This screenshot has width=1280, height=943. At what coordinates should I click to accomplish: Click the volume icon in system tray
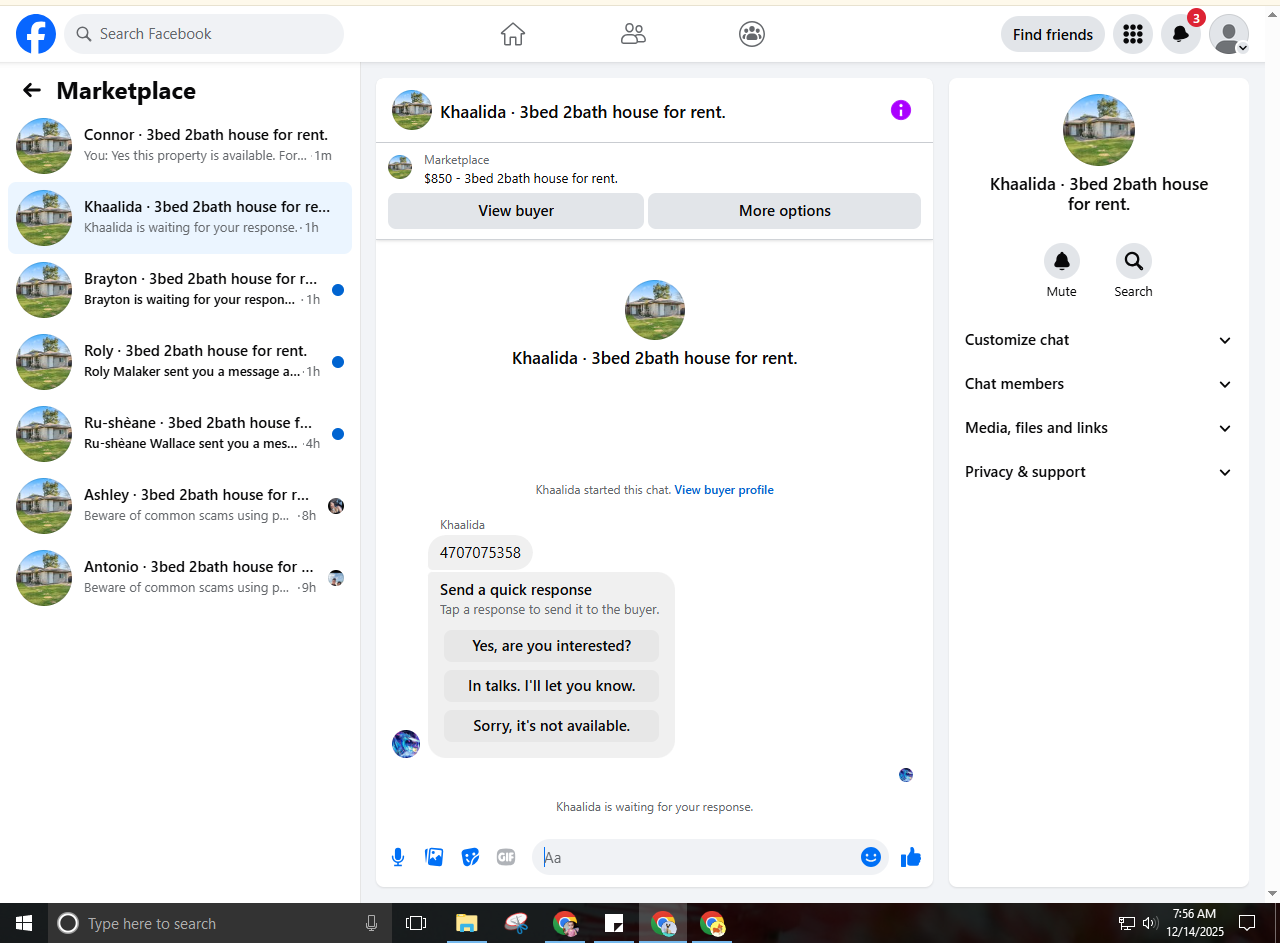click(x=1149, y=923)
